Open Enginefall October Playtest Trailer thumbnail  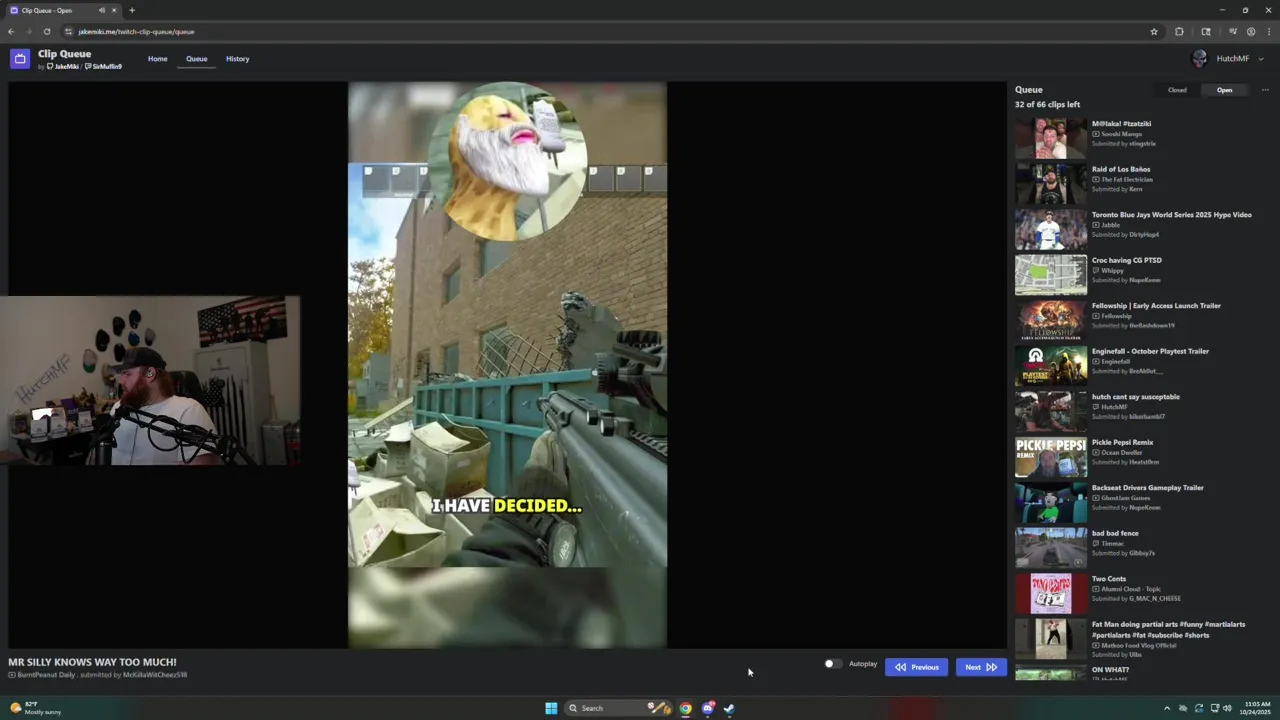(1051, 366)
